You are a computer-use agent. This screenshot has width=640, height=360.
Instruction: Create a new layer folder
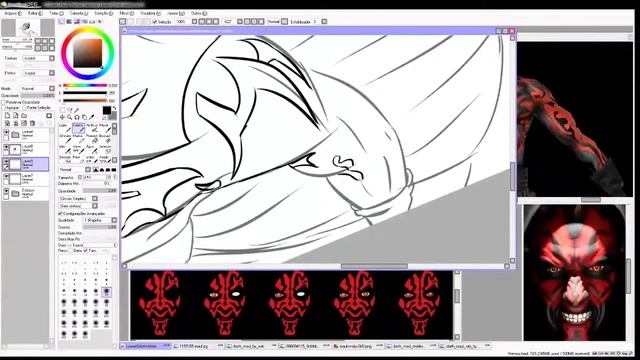[x=24, y=116]
